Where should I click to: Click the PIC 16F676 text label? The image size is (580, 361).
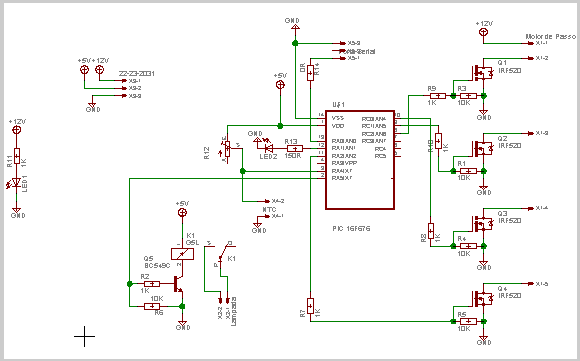[351, 229]
